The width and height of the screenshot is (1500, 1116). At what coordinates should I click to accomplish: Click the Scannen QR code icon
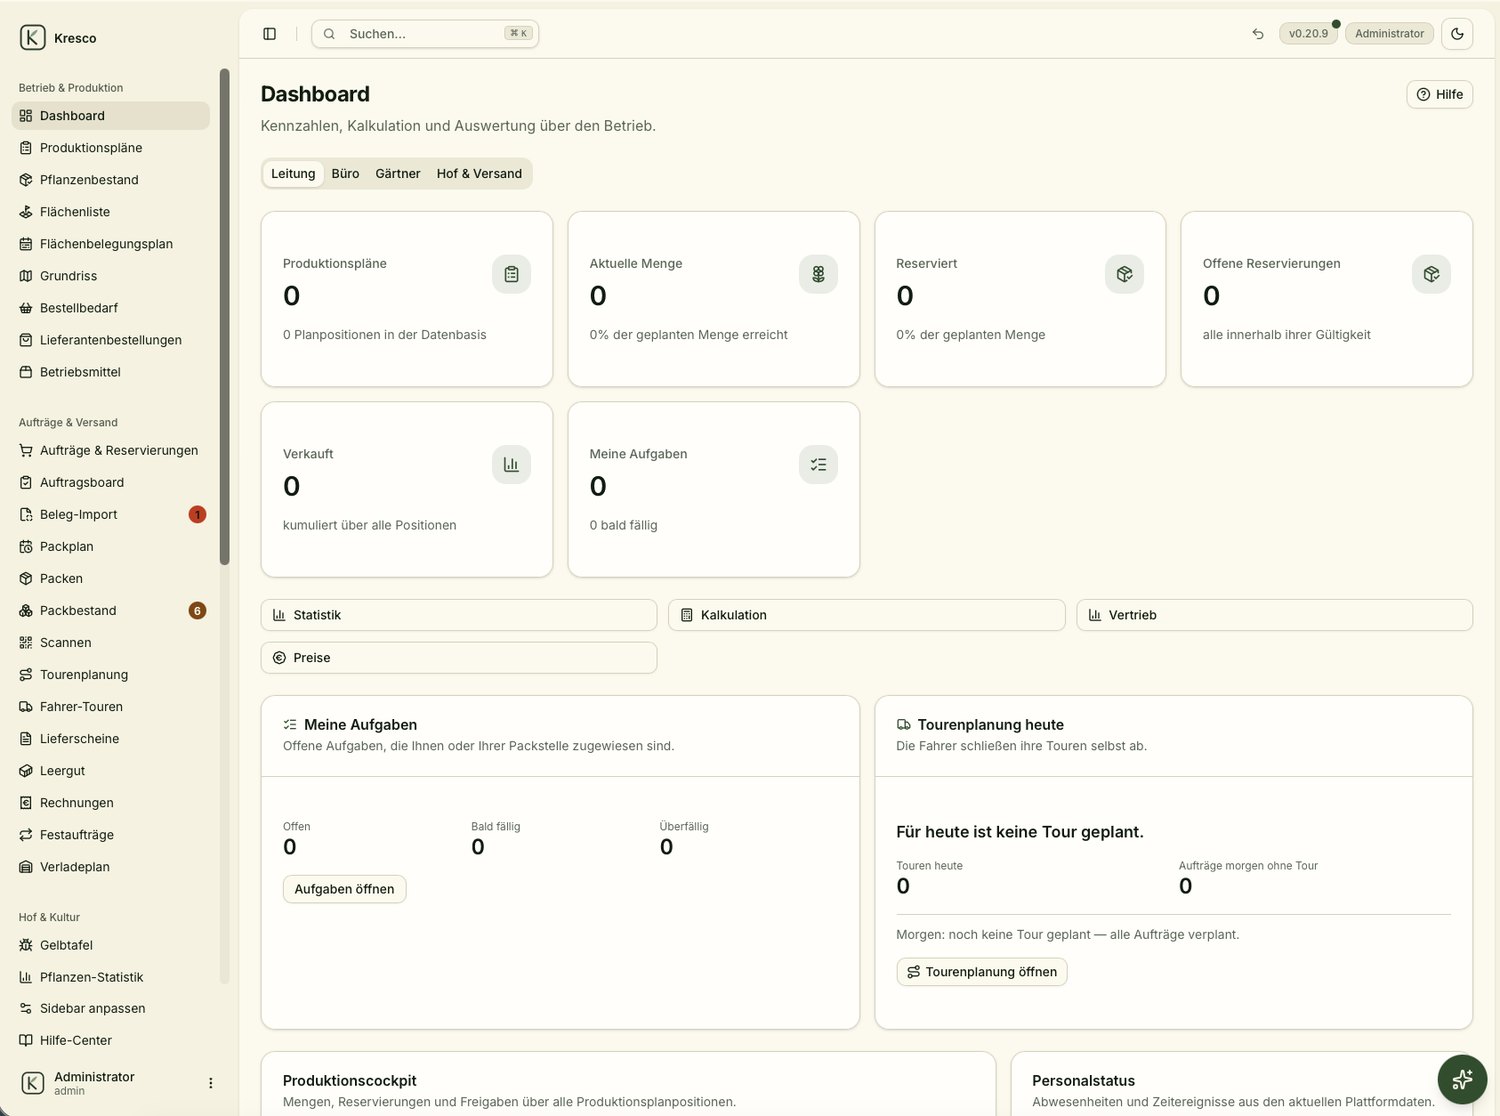click(x=26, y=643)
